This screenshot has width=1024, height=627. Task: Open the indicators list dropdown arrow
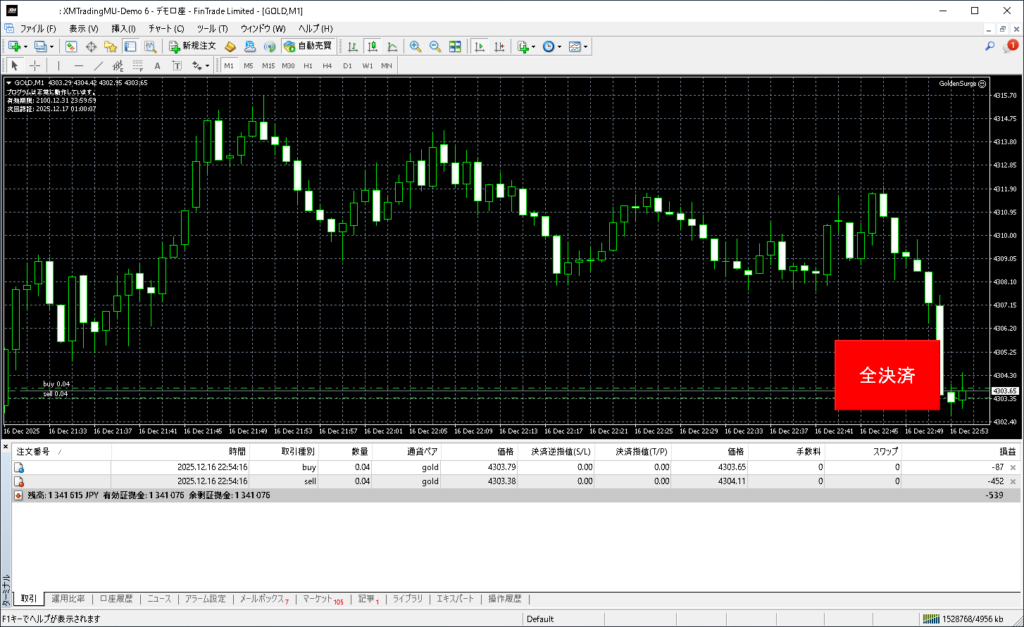(x=534, y=47)
